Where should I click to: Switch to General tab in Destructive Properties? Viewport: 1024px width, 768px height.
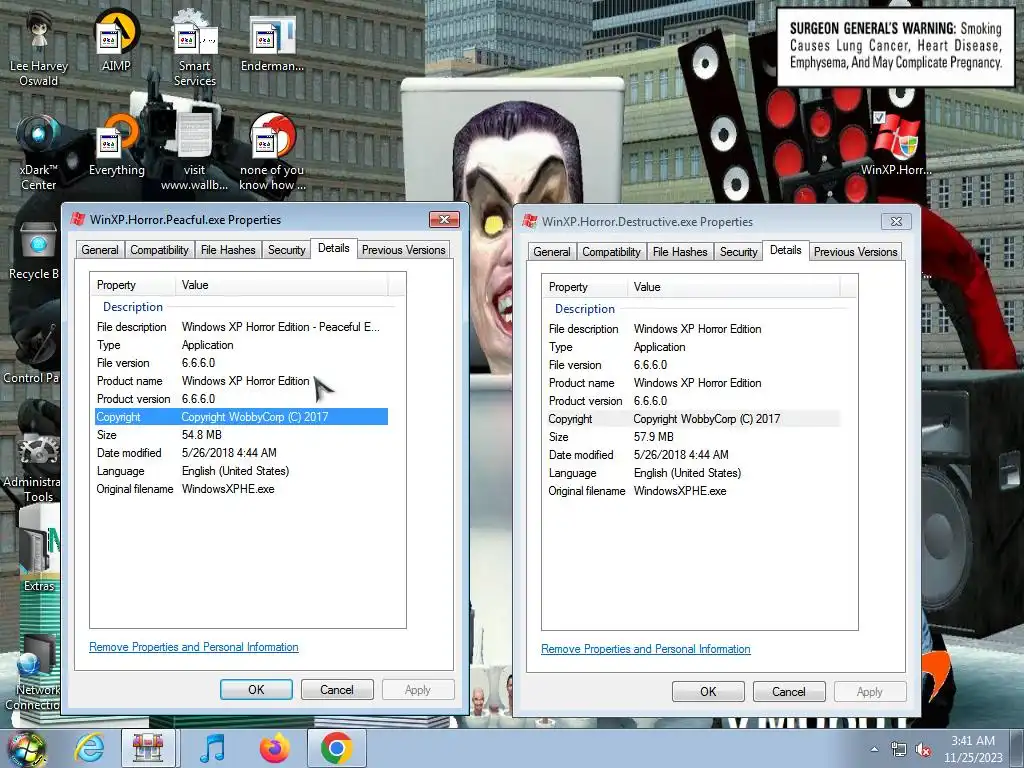point(552,251)
